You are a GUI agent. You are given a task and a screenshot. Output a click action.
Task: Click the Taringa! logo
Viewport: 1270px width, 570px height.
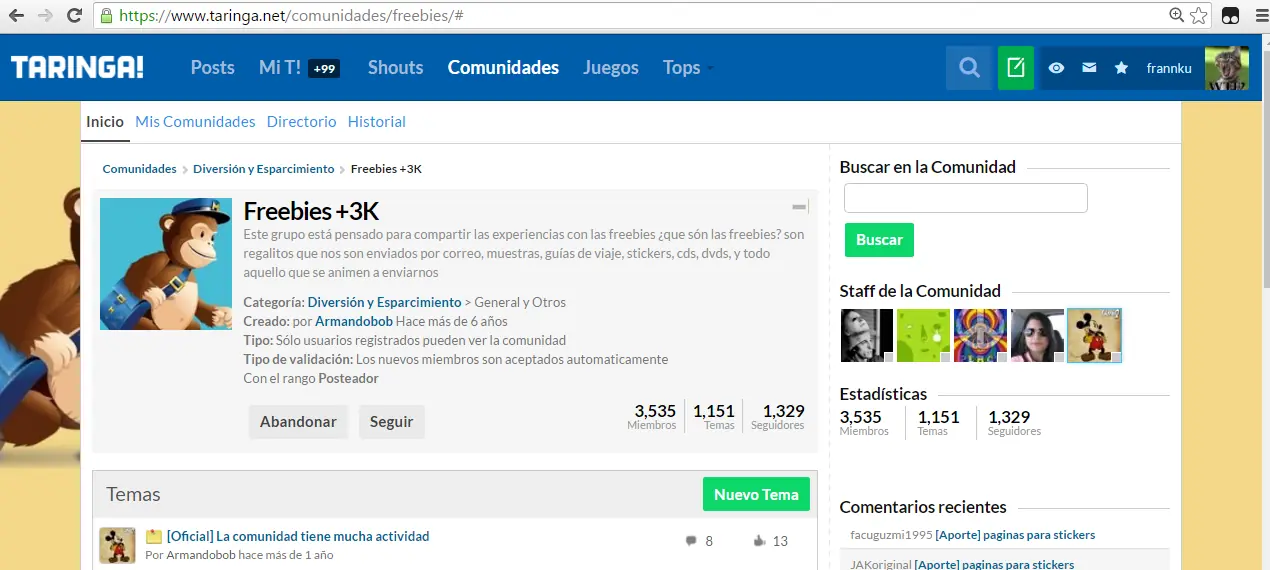coord(77,67)
